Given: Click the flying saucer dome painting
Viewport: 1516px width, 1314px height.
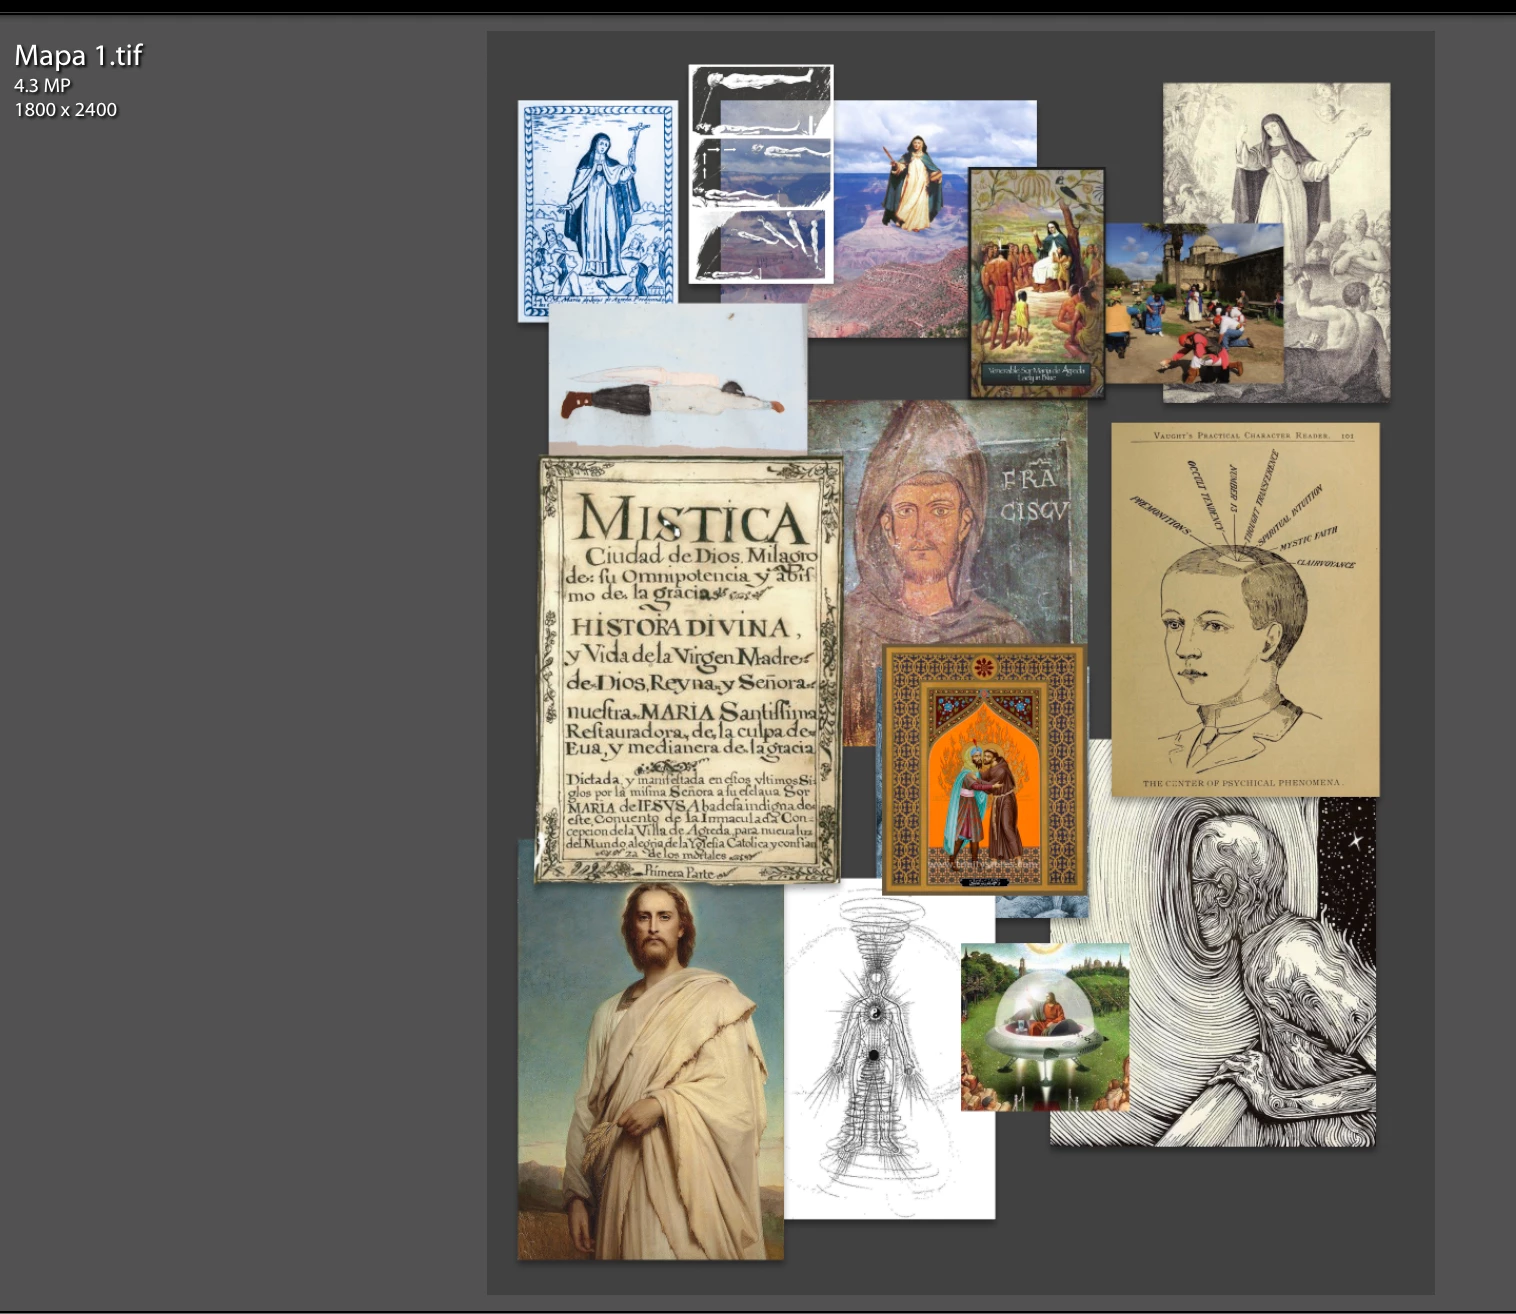Looking at the screenshot, I should tap(1045, 1027).
